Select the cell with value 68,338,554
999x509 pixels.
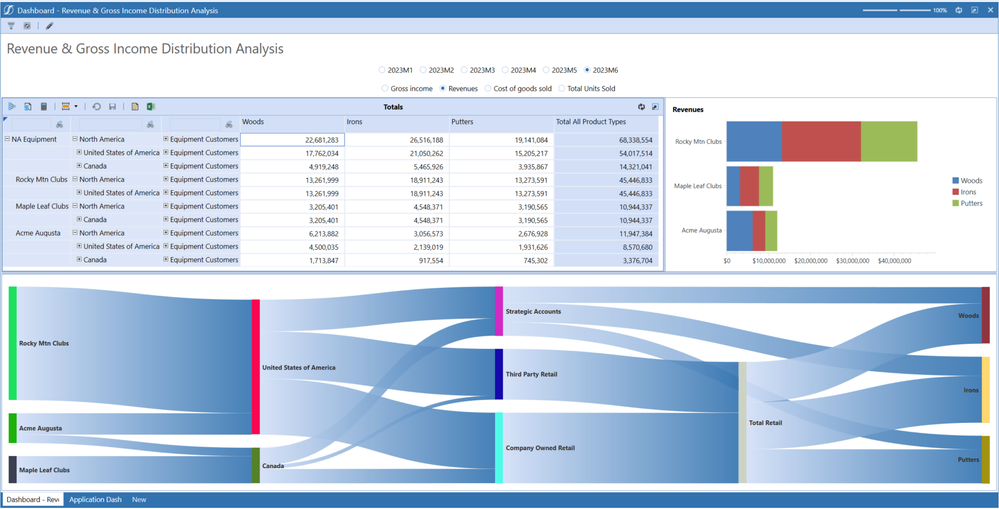point(606,140)
